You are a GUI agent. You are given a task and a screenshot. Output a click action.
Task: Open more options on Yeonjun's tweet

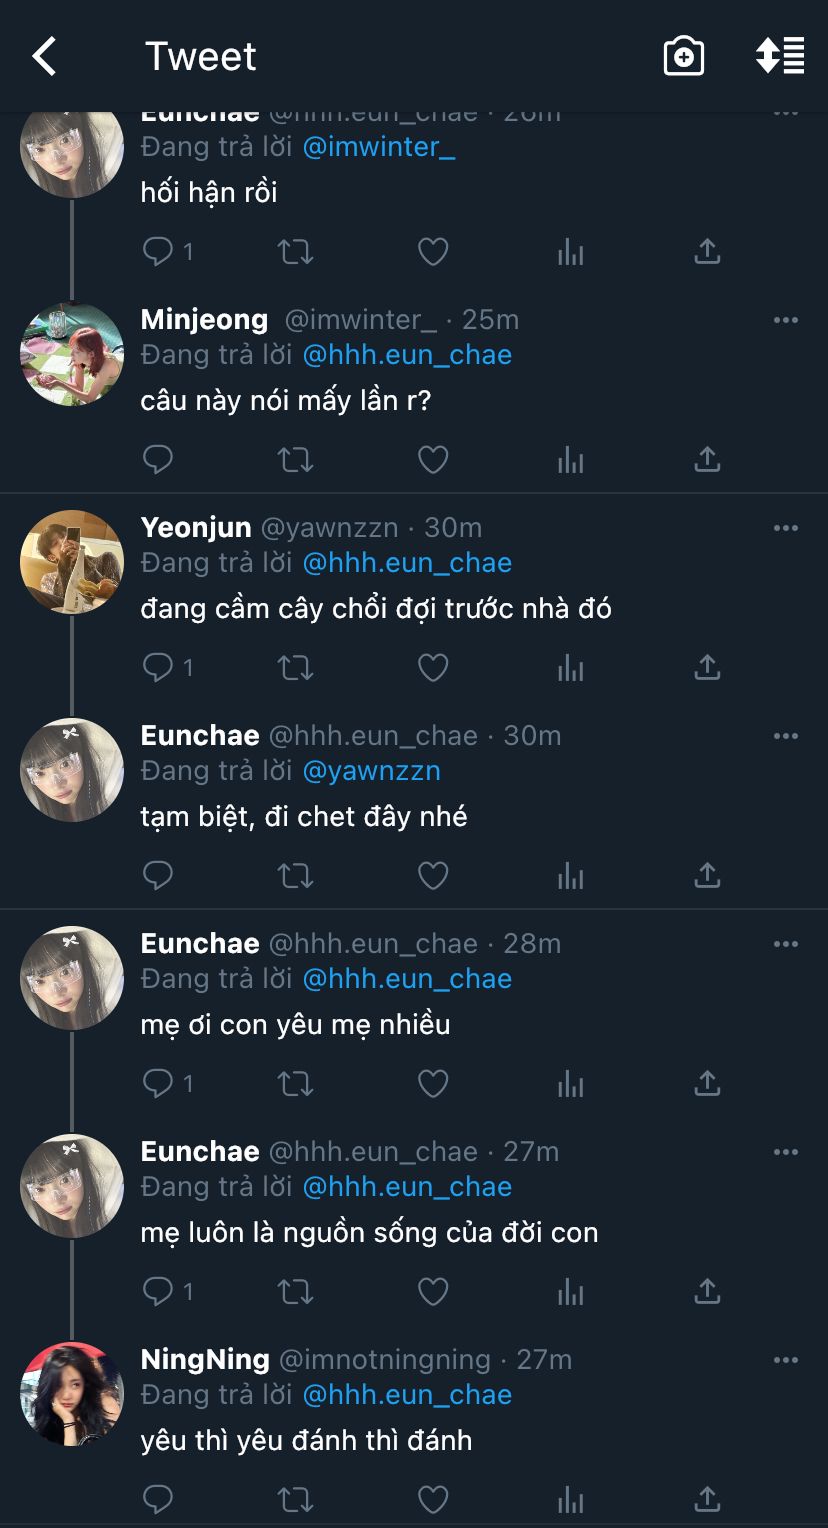click(x=786, y=528)
